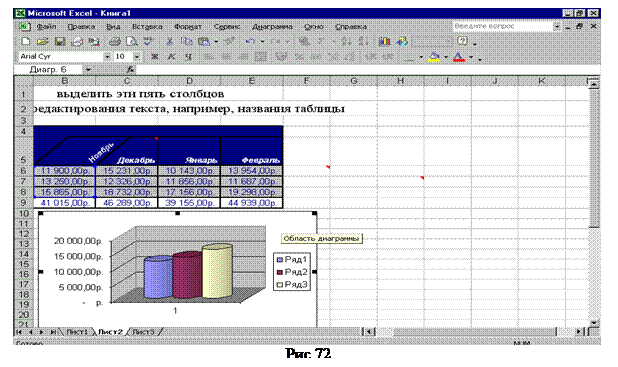Open the Drawing toolbar icon
618x367 pixels.
[x=402, y=41]
